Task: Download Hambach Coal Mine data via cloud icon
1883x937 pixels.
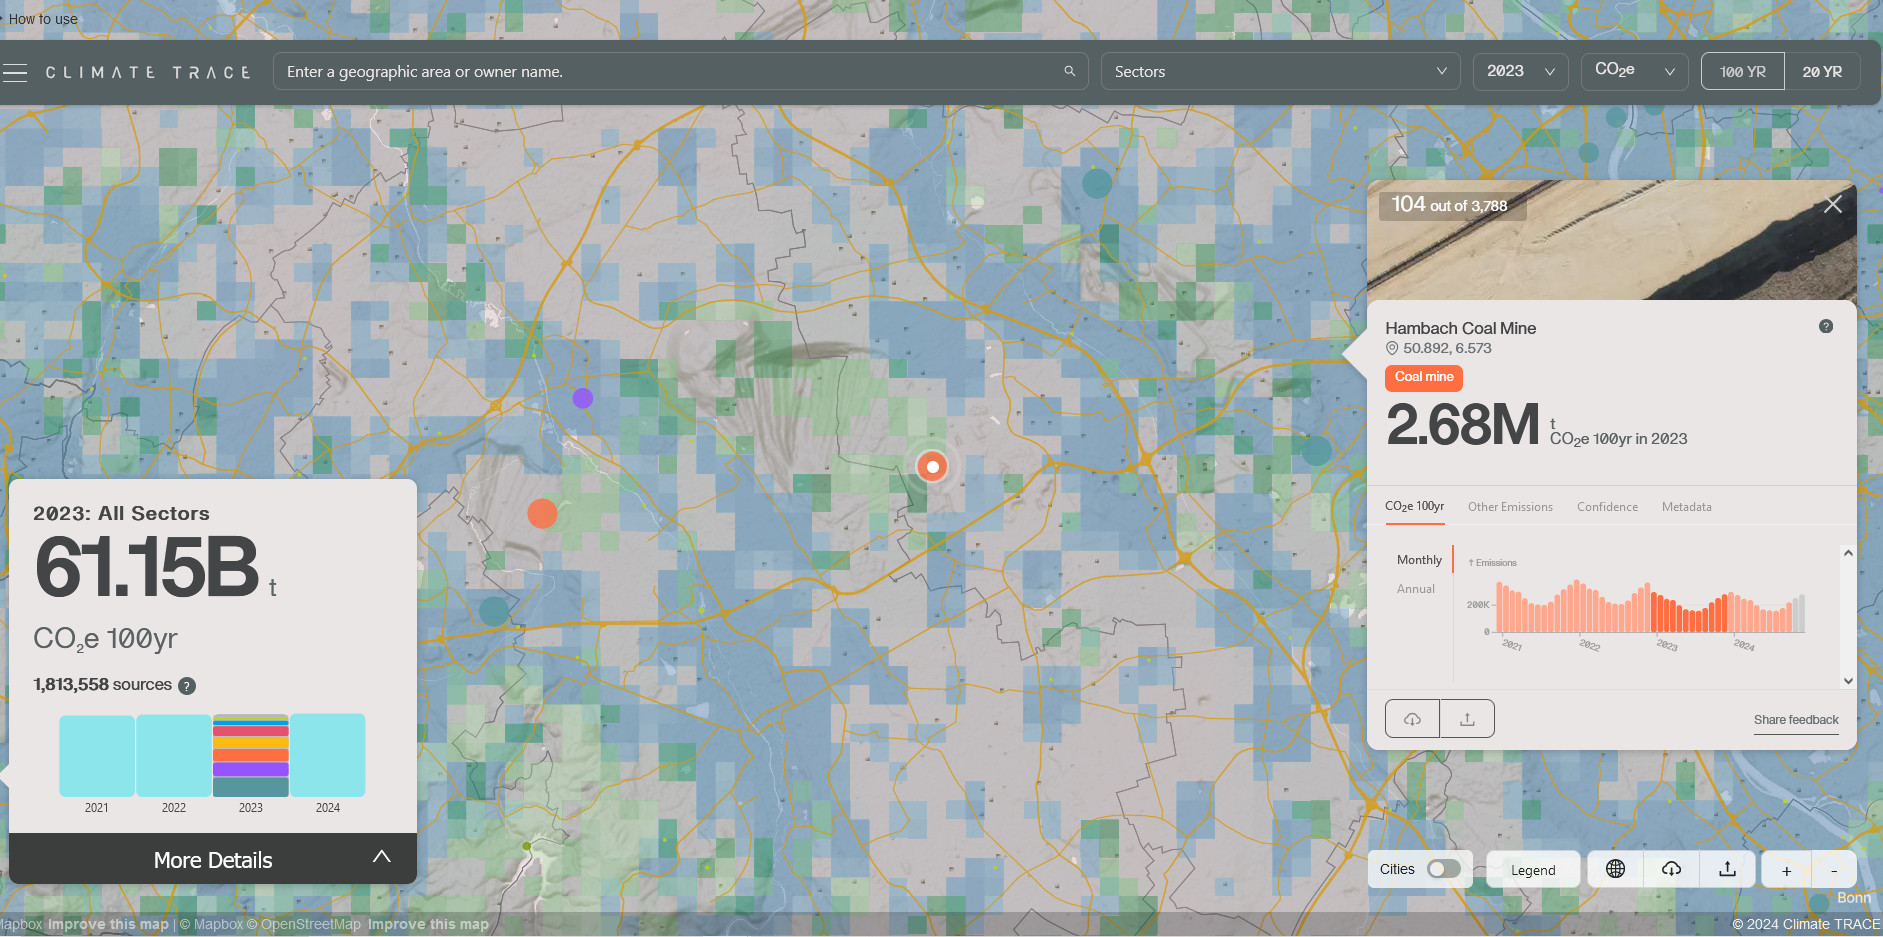Action: [x=1412, y=719]
